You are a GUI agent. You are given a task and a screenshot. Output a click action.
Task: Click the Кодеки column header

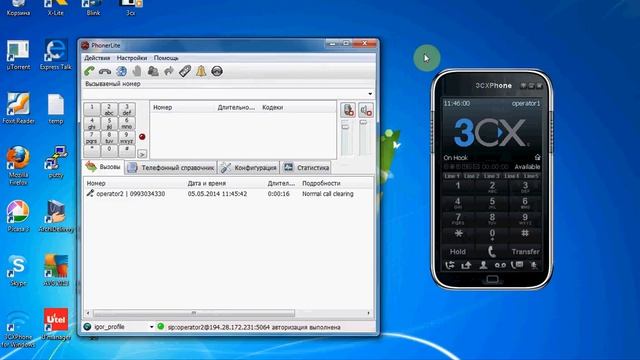click(273, 107)
